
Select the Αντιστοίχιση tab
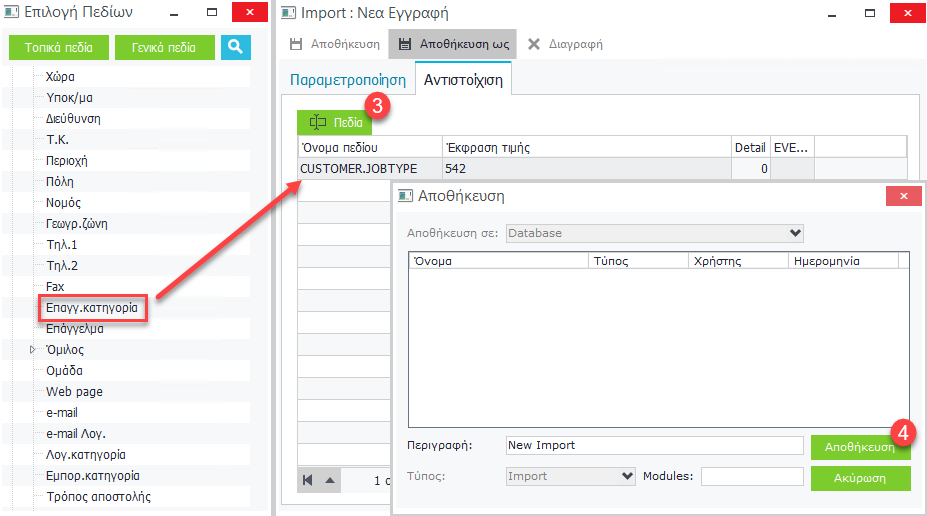(x=463, y=80)
